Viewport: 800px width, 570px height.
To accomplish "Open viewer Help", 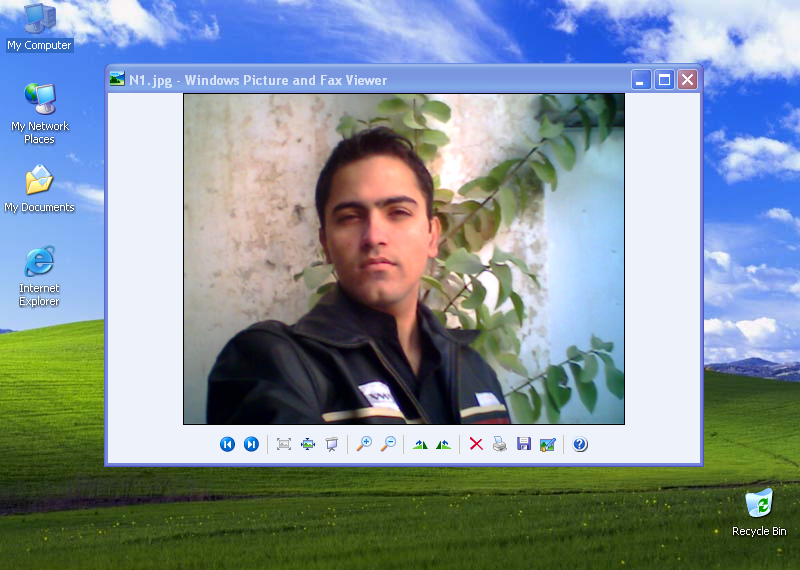I will click(x=580, y=444).
